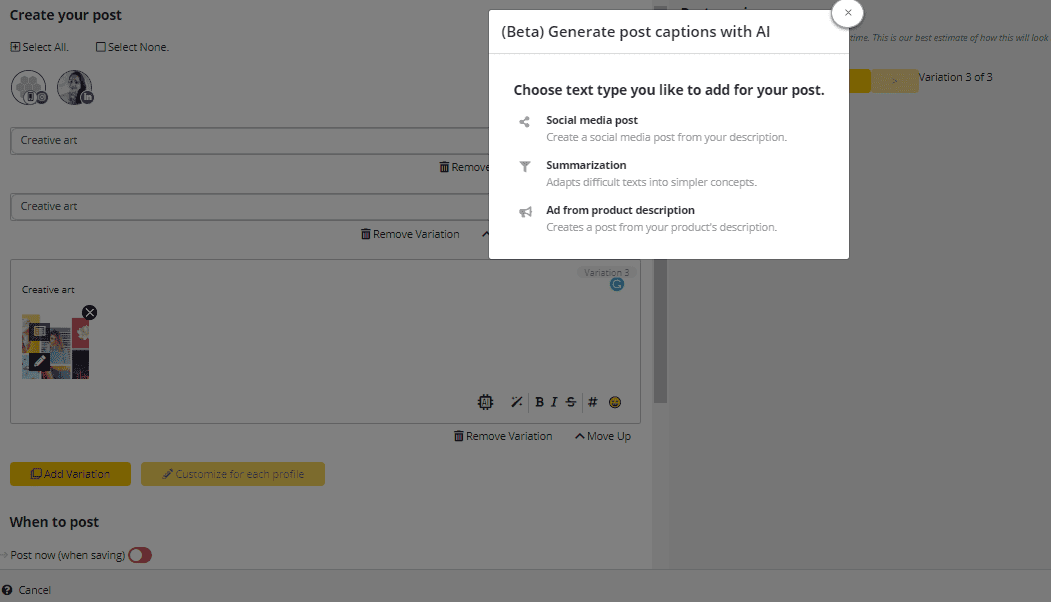The height and width of the screenshot is (602, 1051).
Task: Apply strikethrough formatting to the caption
Action: [x=570, y=402]
